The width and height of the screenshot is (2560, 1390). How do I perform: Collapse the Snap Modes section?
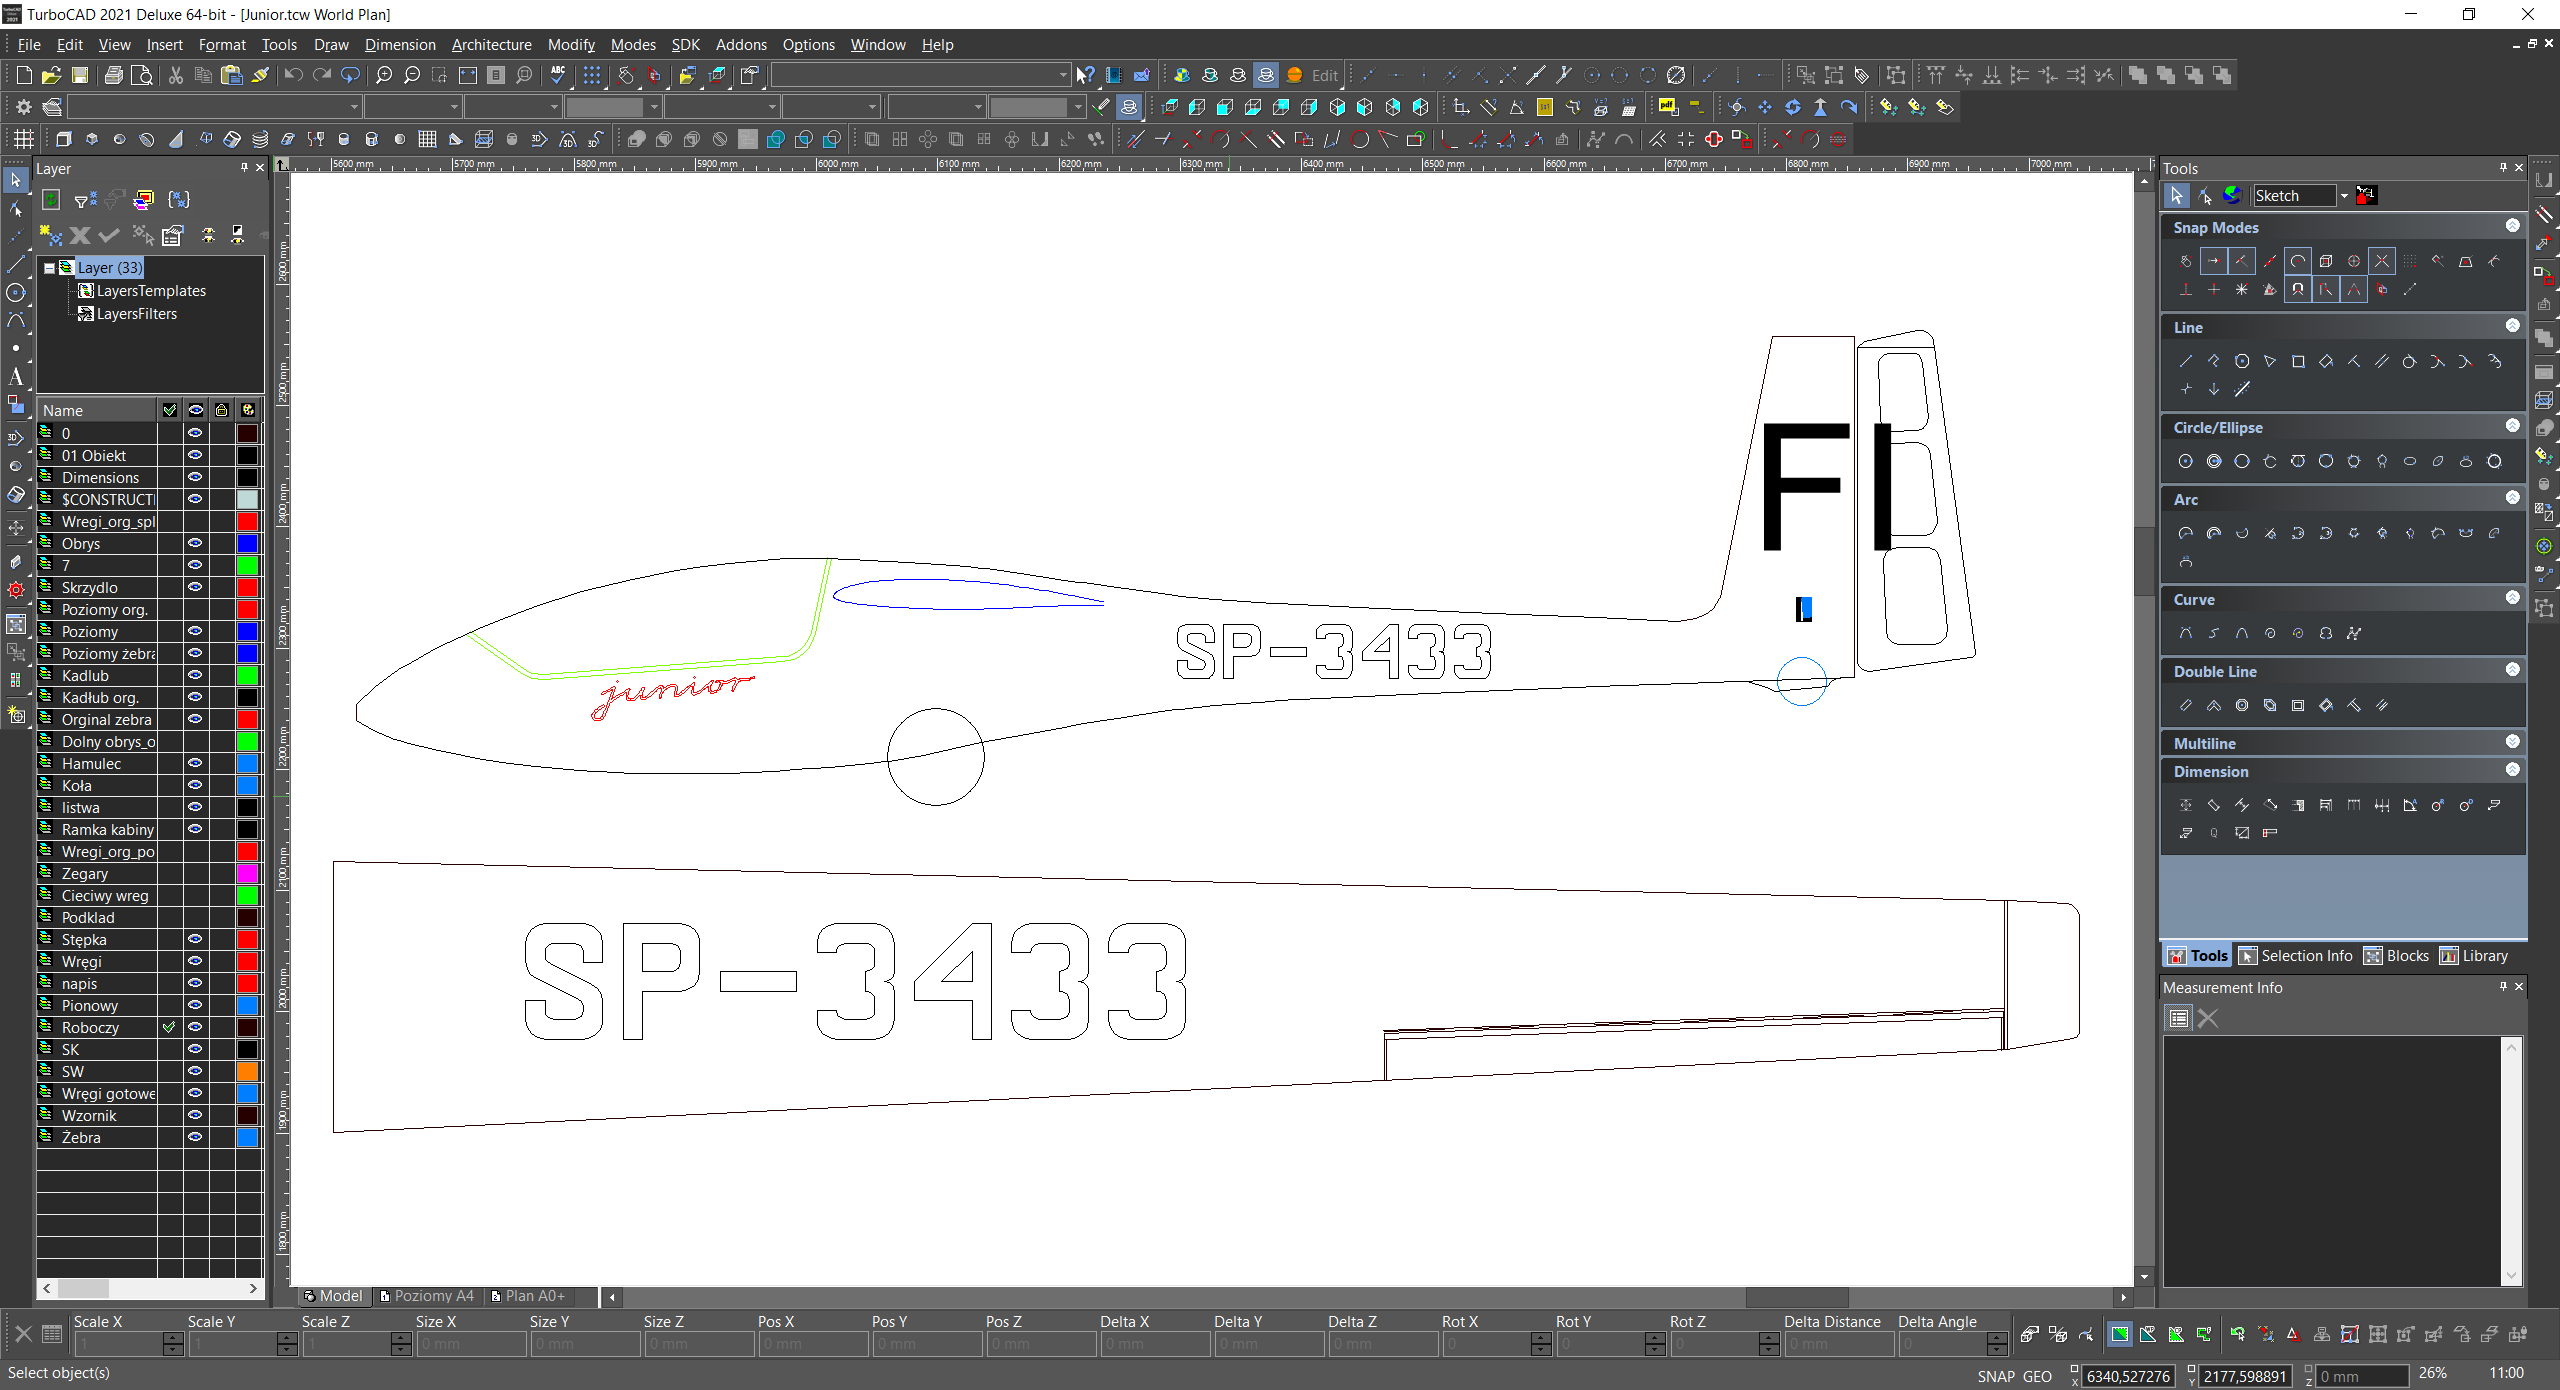pyautogui.click(x=2512, y=227)
